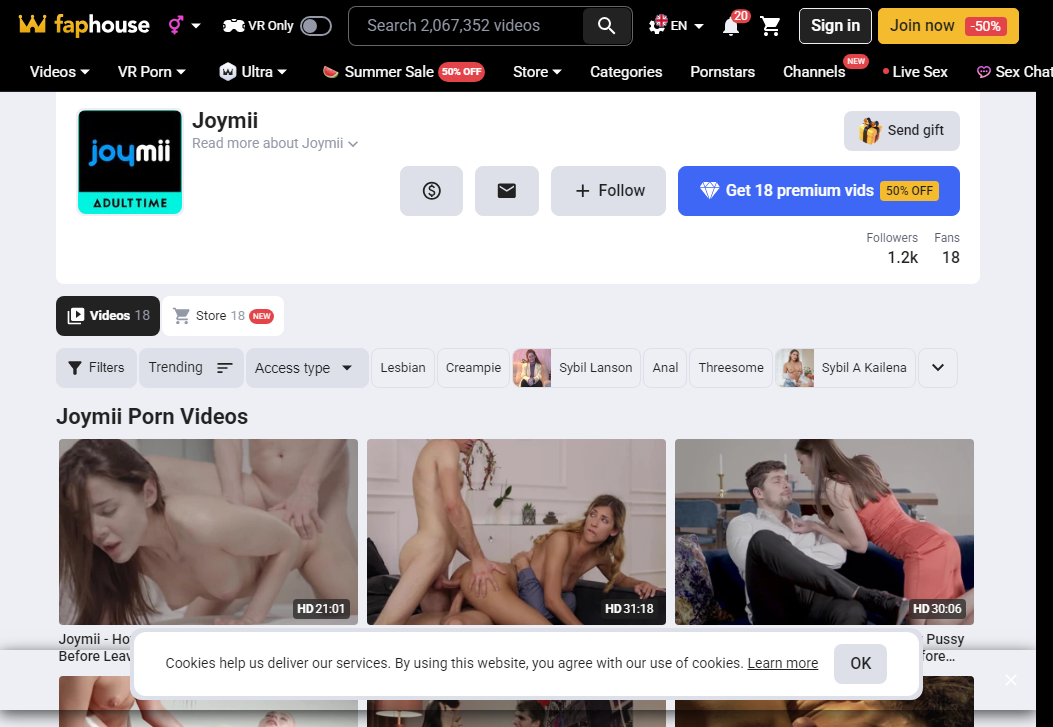Click the Follow button

point(608,191)
